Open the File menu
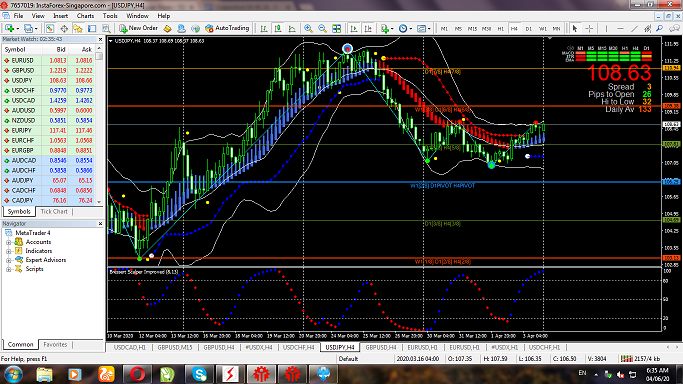This screenshot has height=384, width=683. click(18, 16)
